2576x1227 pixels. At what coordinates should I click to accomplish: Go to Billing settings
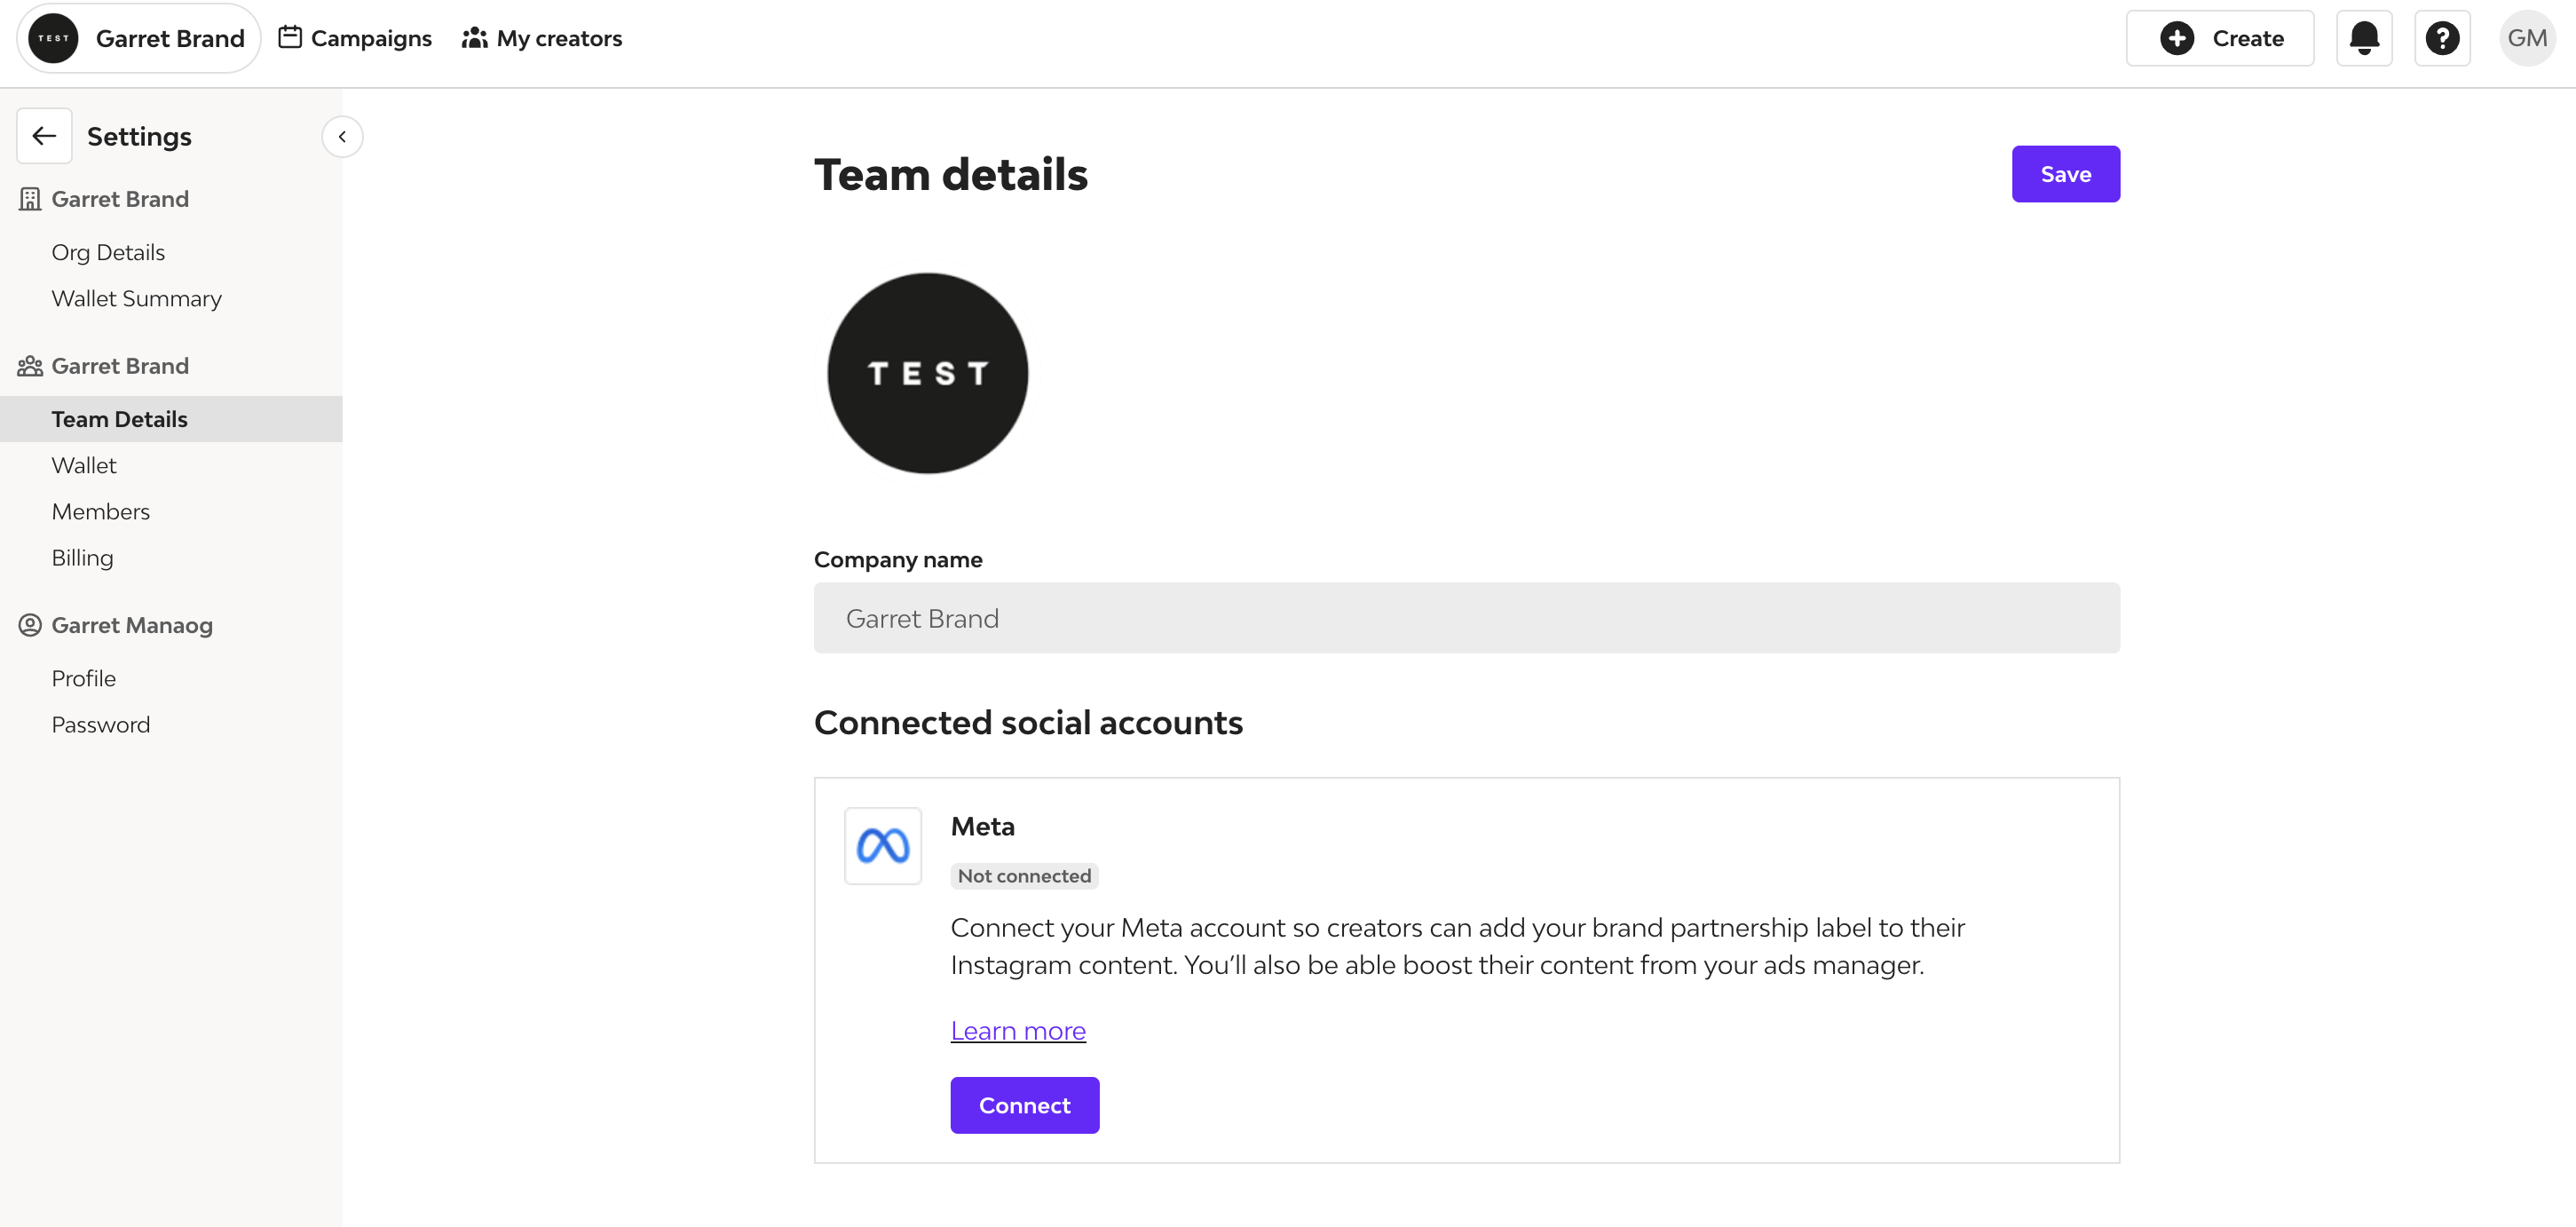tap(83, 557)
